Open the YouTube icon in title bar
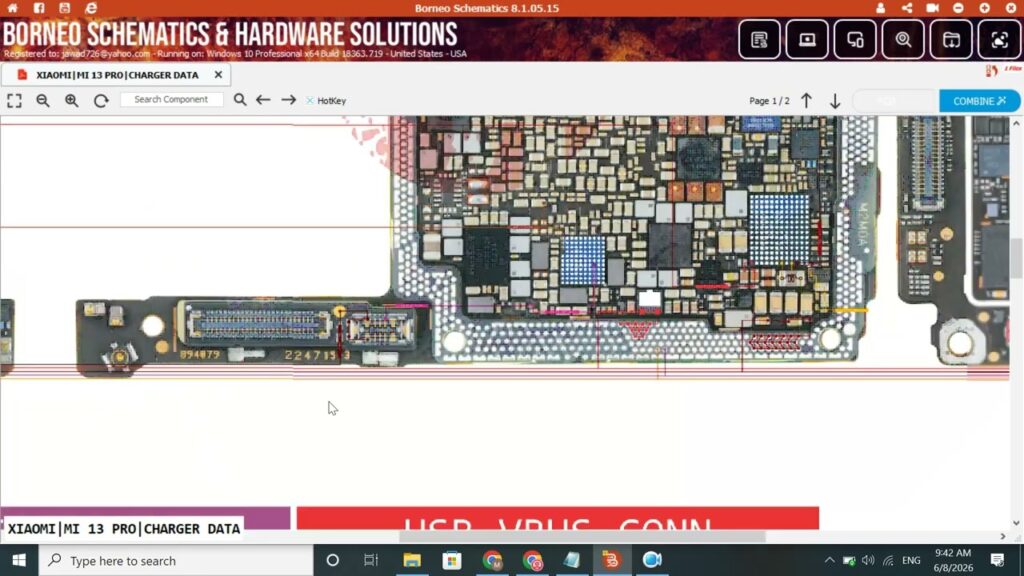The image size is (1024, 576). [64, 8]
